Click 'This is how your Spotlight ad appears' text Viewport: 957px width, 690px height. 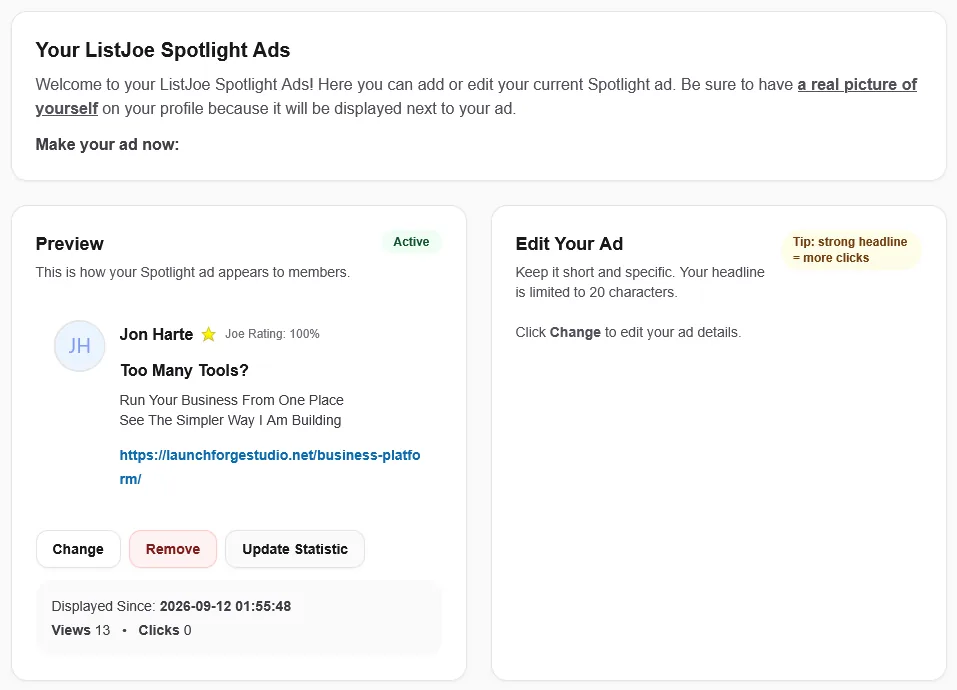(193, 272)
